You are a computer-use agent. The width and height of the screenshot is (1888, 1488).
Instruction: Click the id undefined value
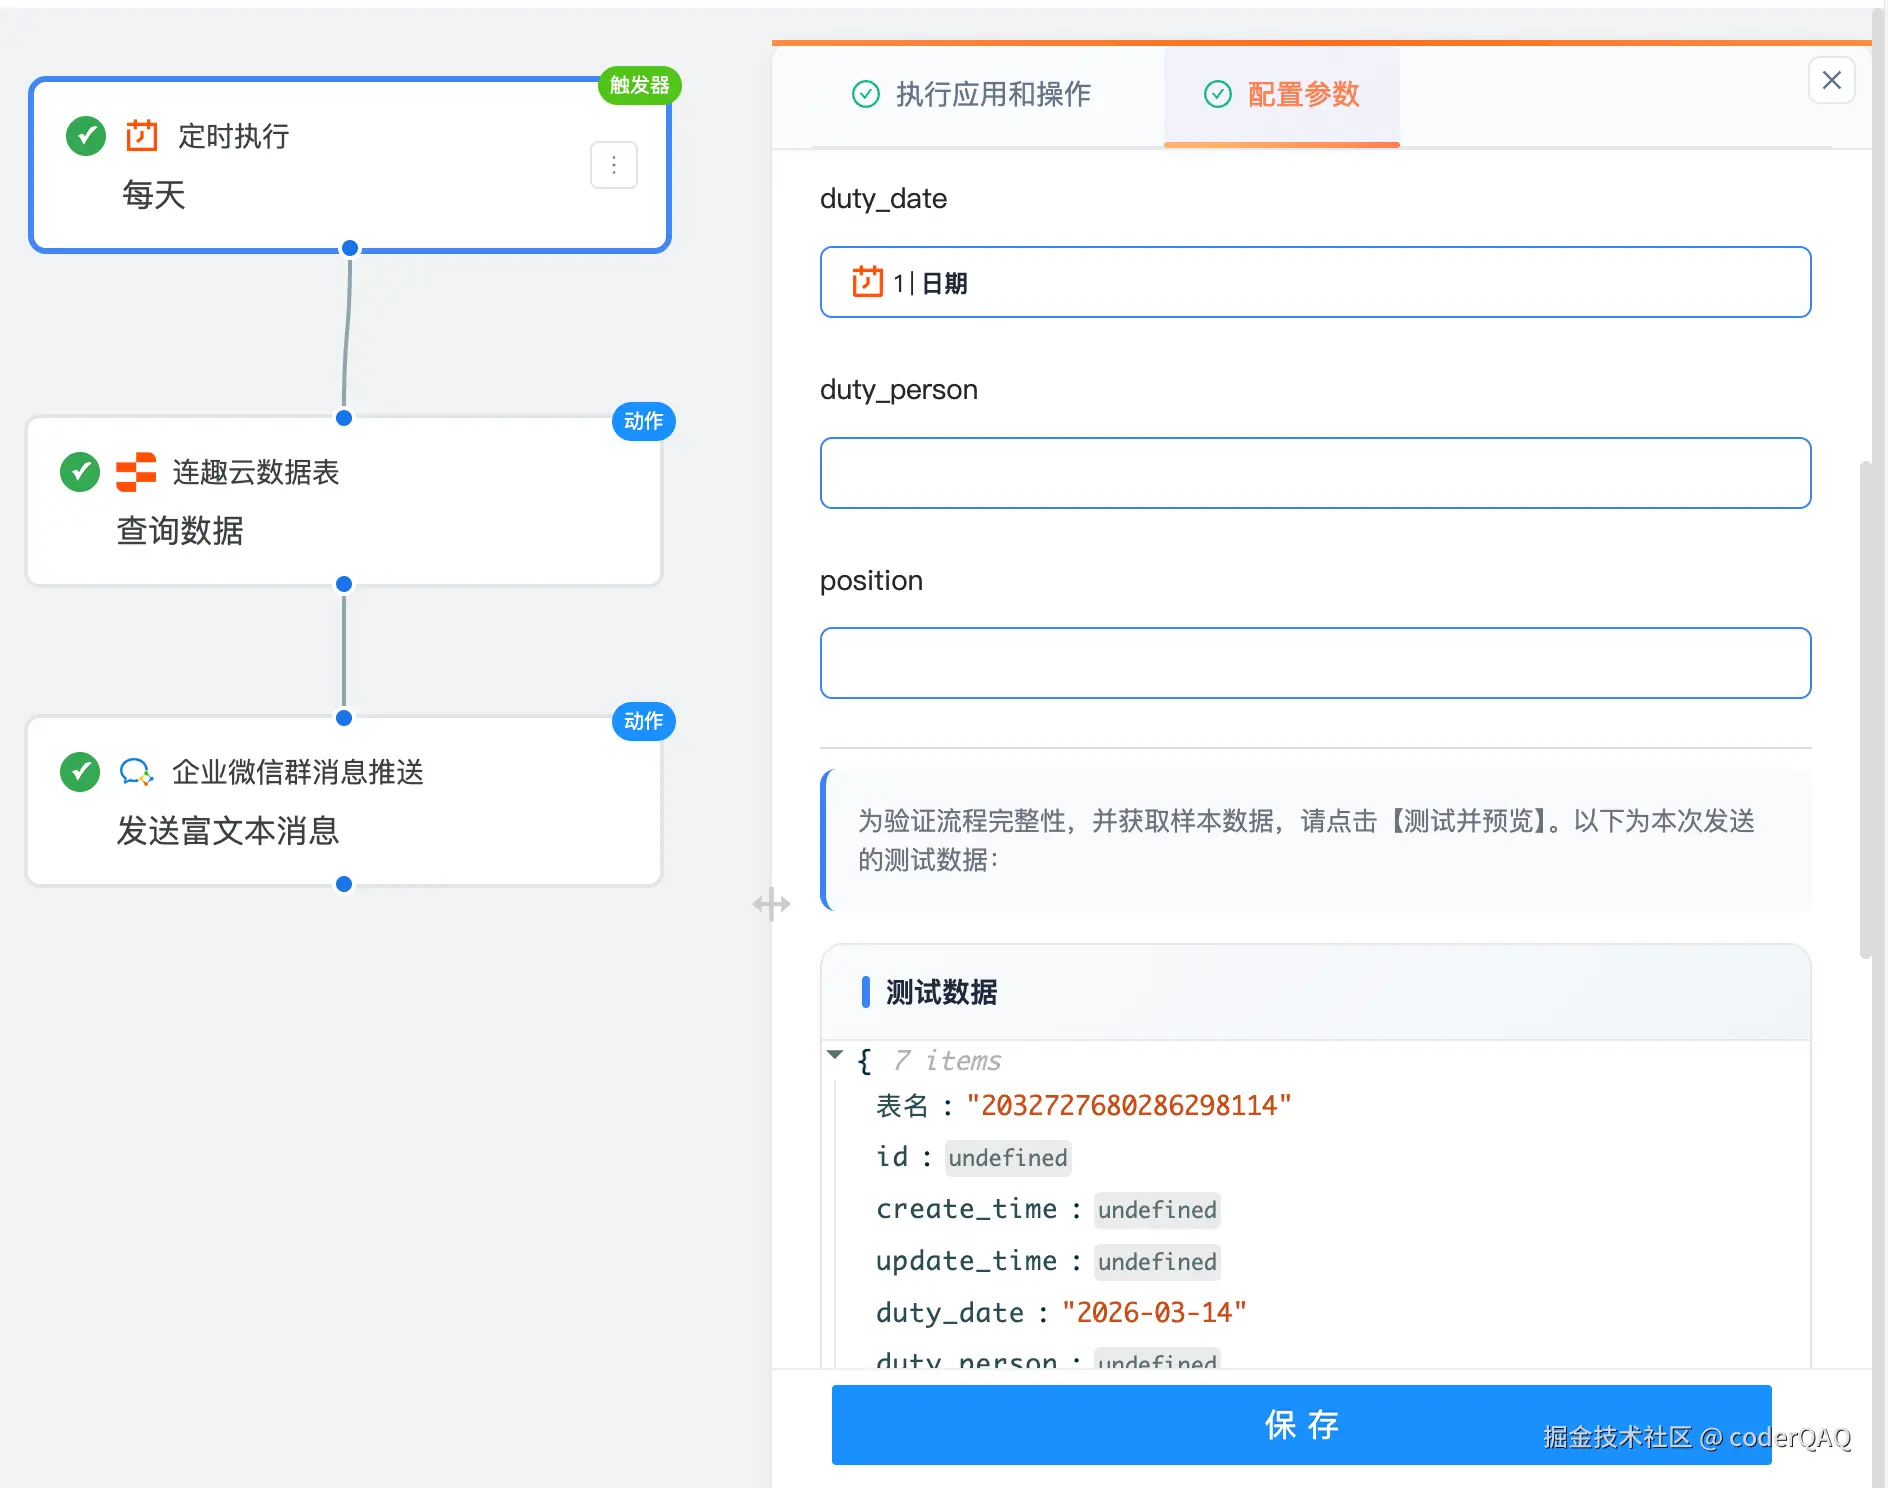click(x=1008, y=1158)
